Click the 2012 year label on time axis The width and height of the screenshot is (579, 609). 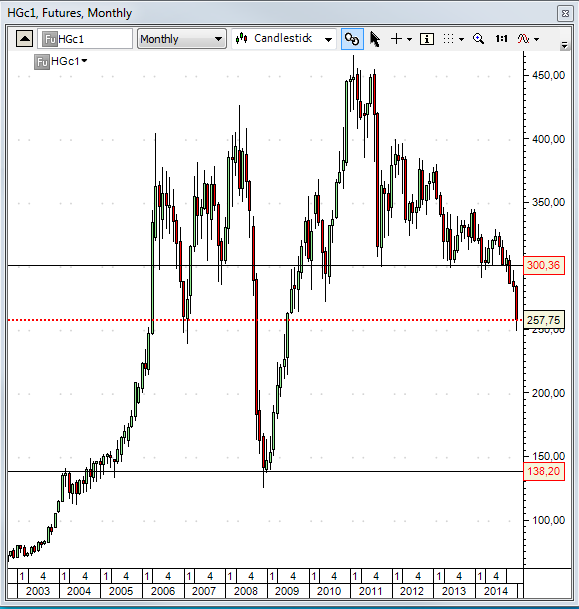coord(412,591)
